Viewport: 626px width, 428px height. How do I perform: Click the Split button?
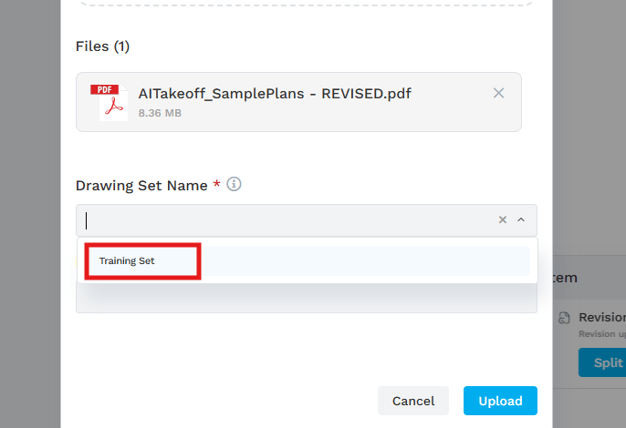coord(606,362)
